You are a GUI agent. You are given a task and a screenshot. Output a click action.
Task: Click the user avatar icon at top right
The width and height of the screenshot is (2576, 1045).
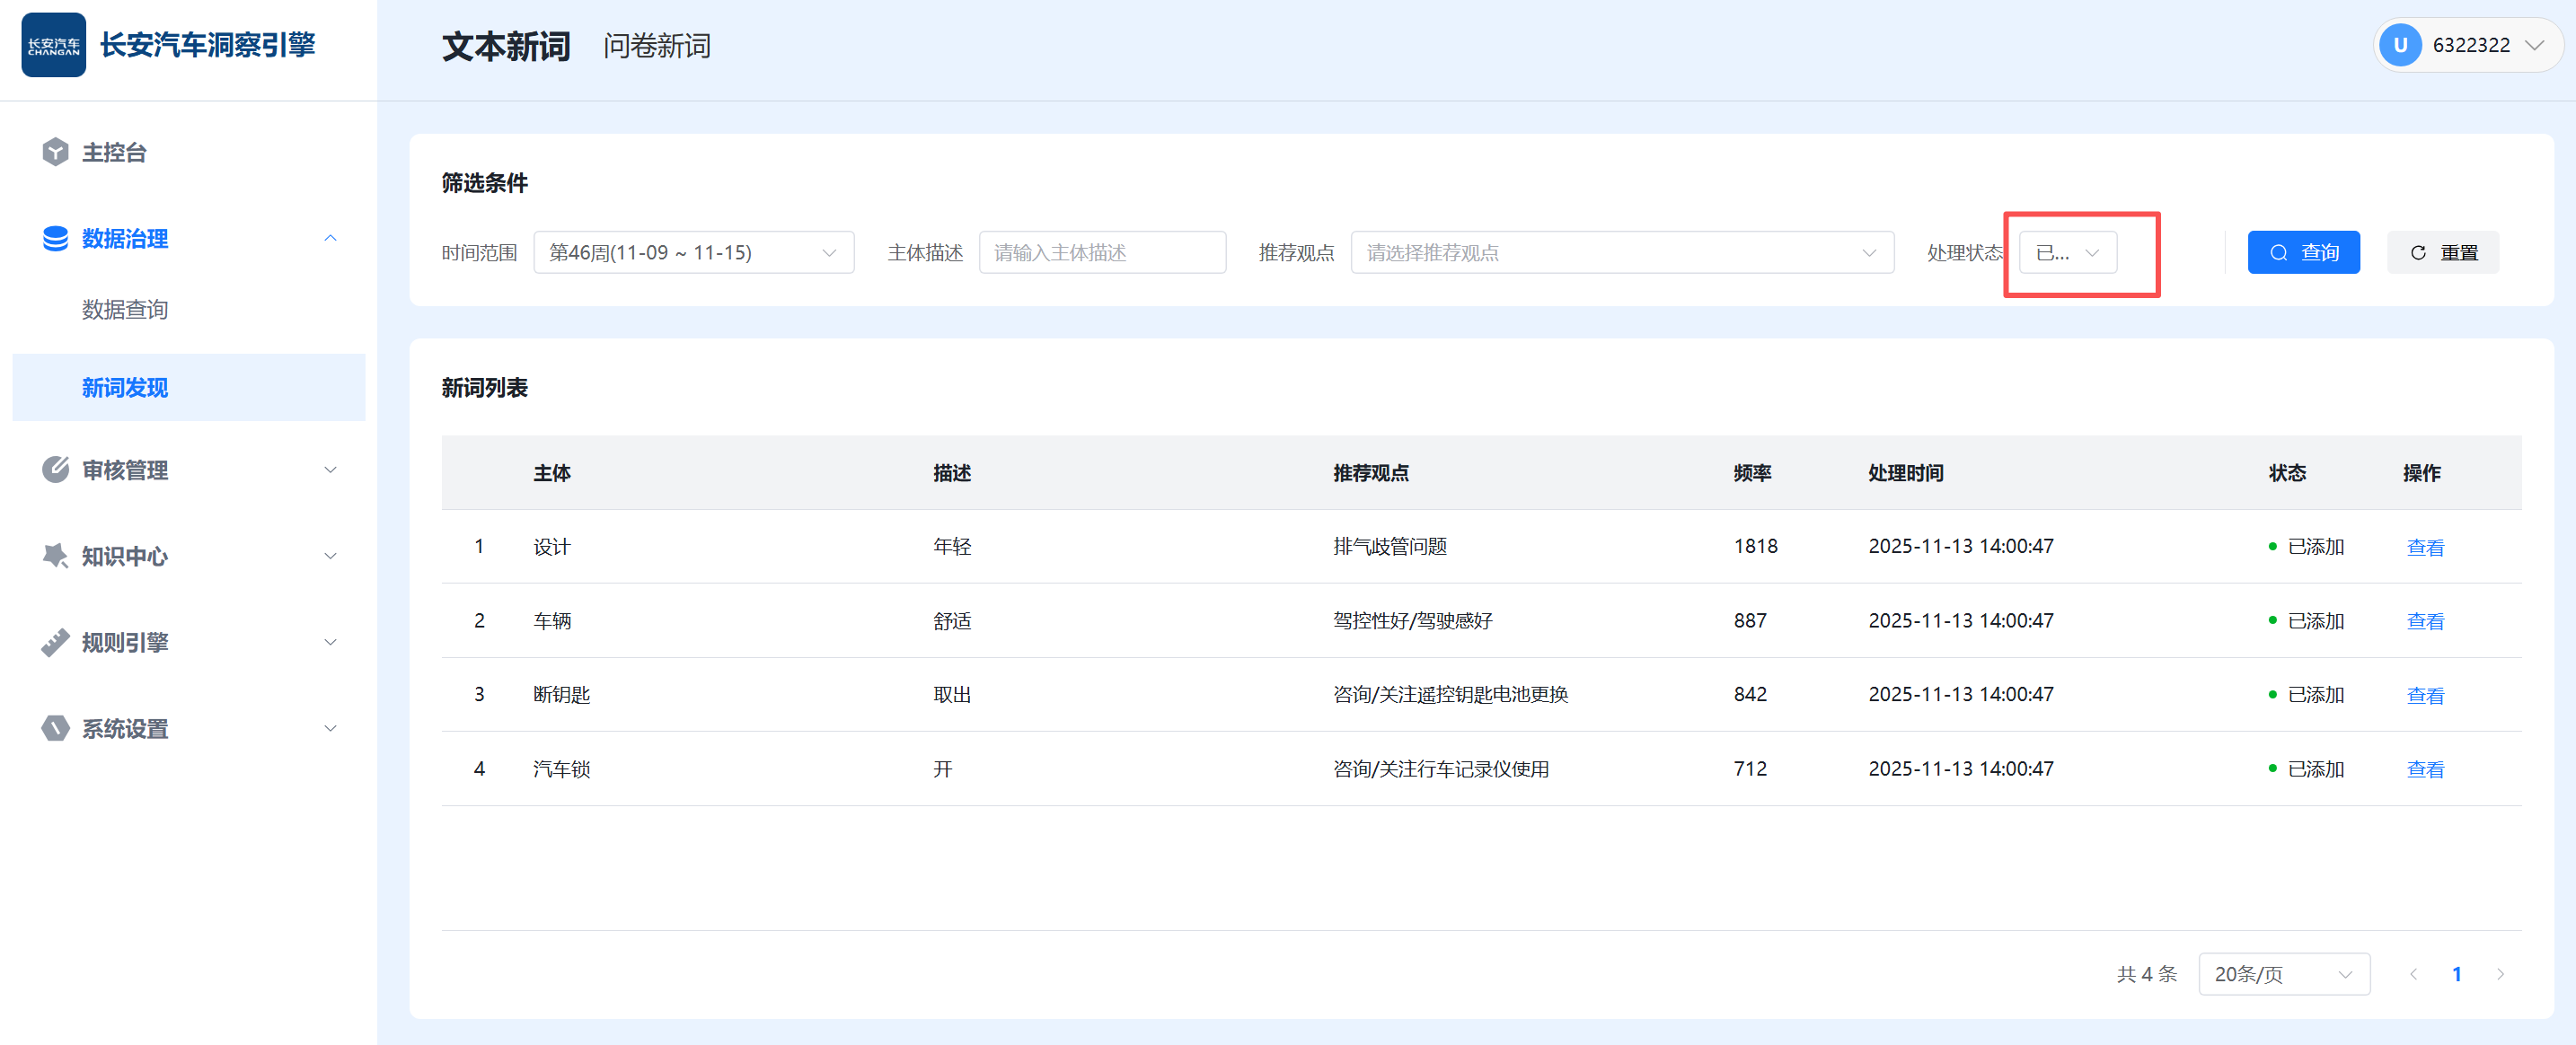coord(2401,45)
